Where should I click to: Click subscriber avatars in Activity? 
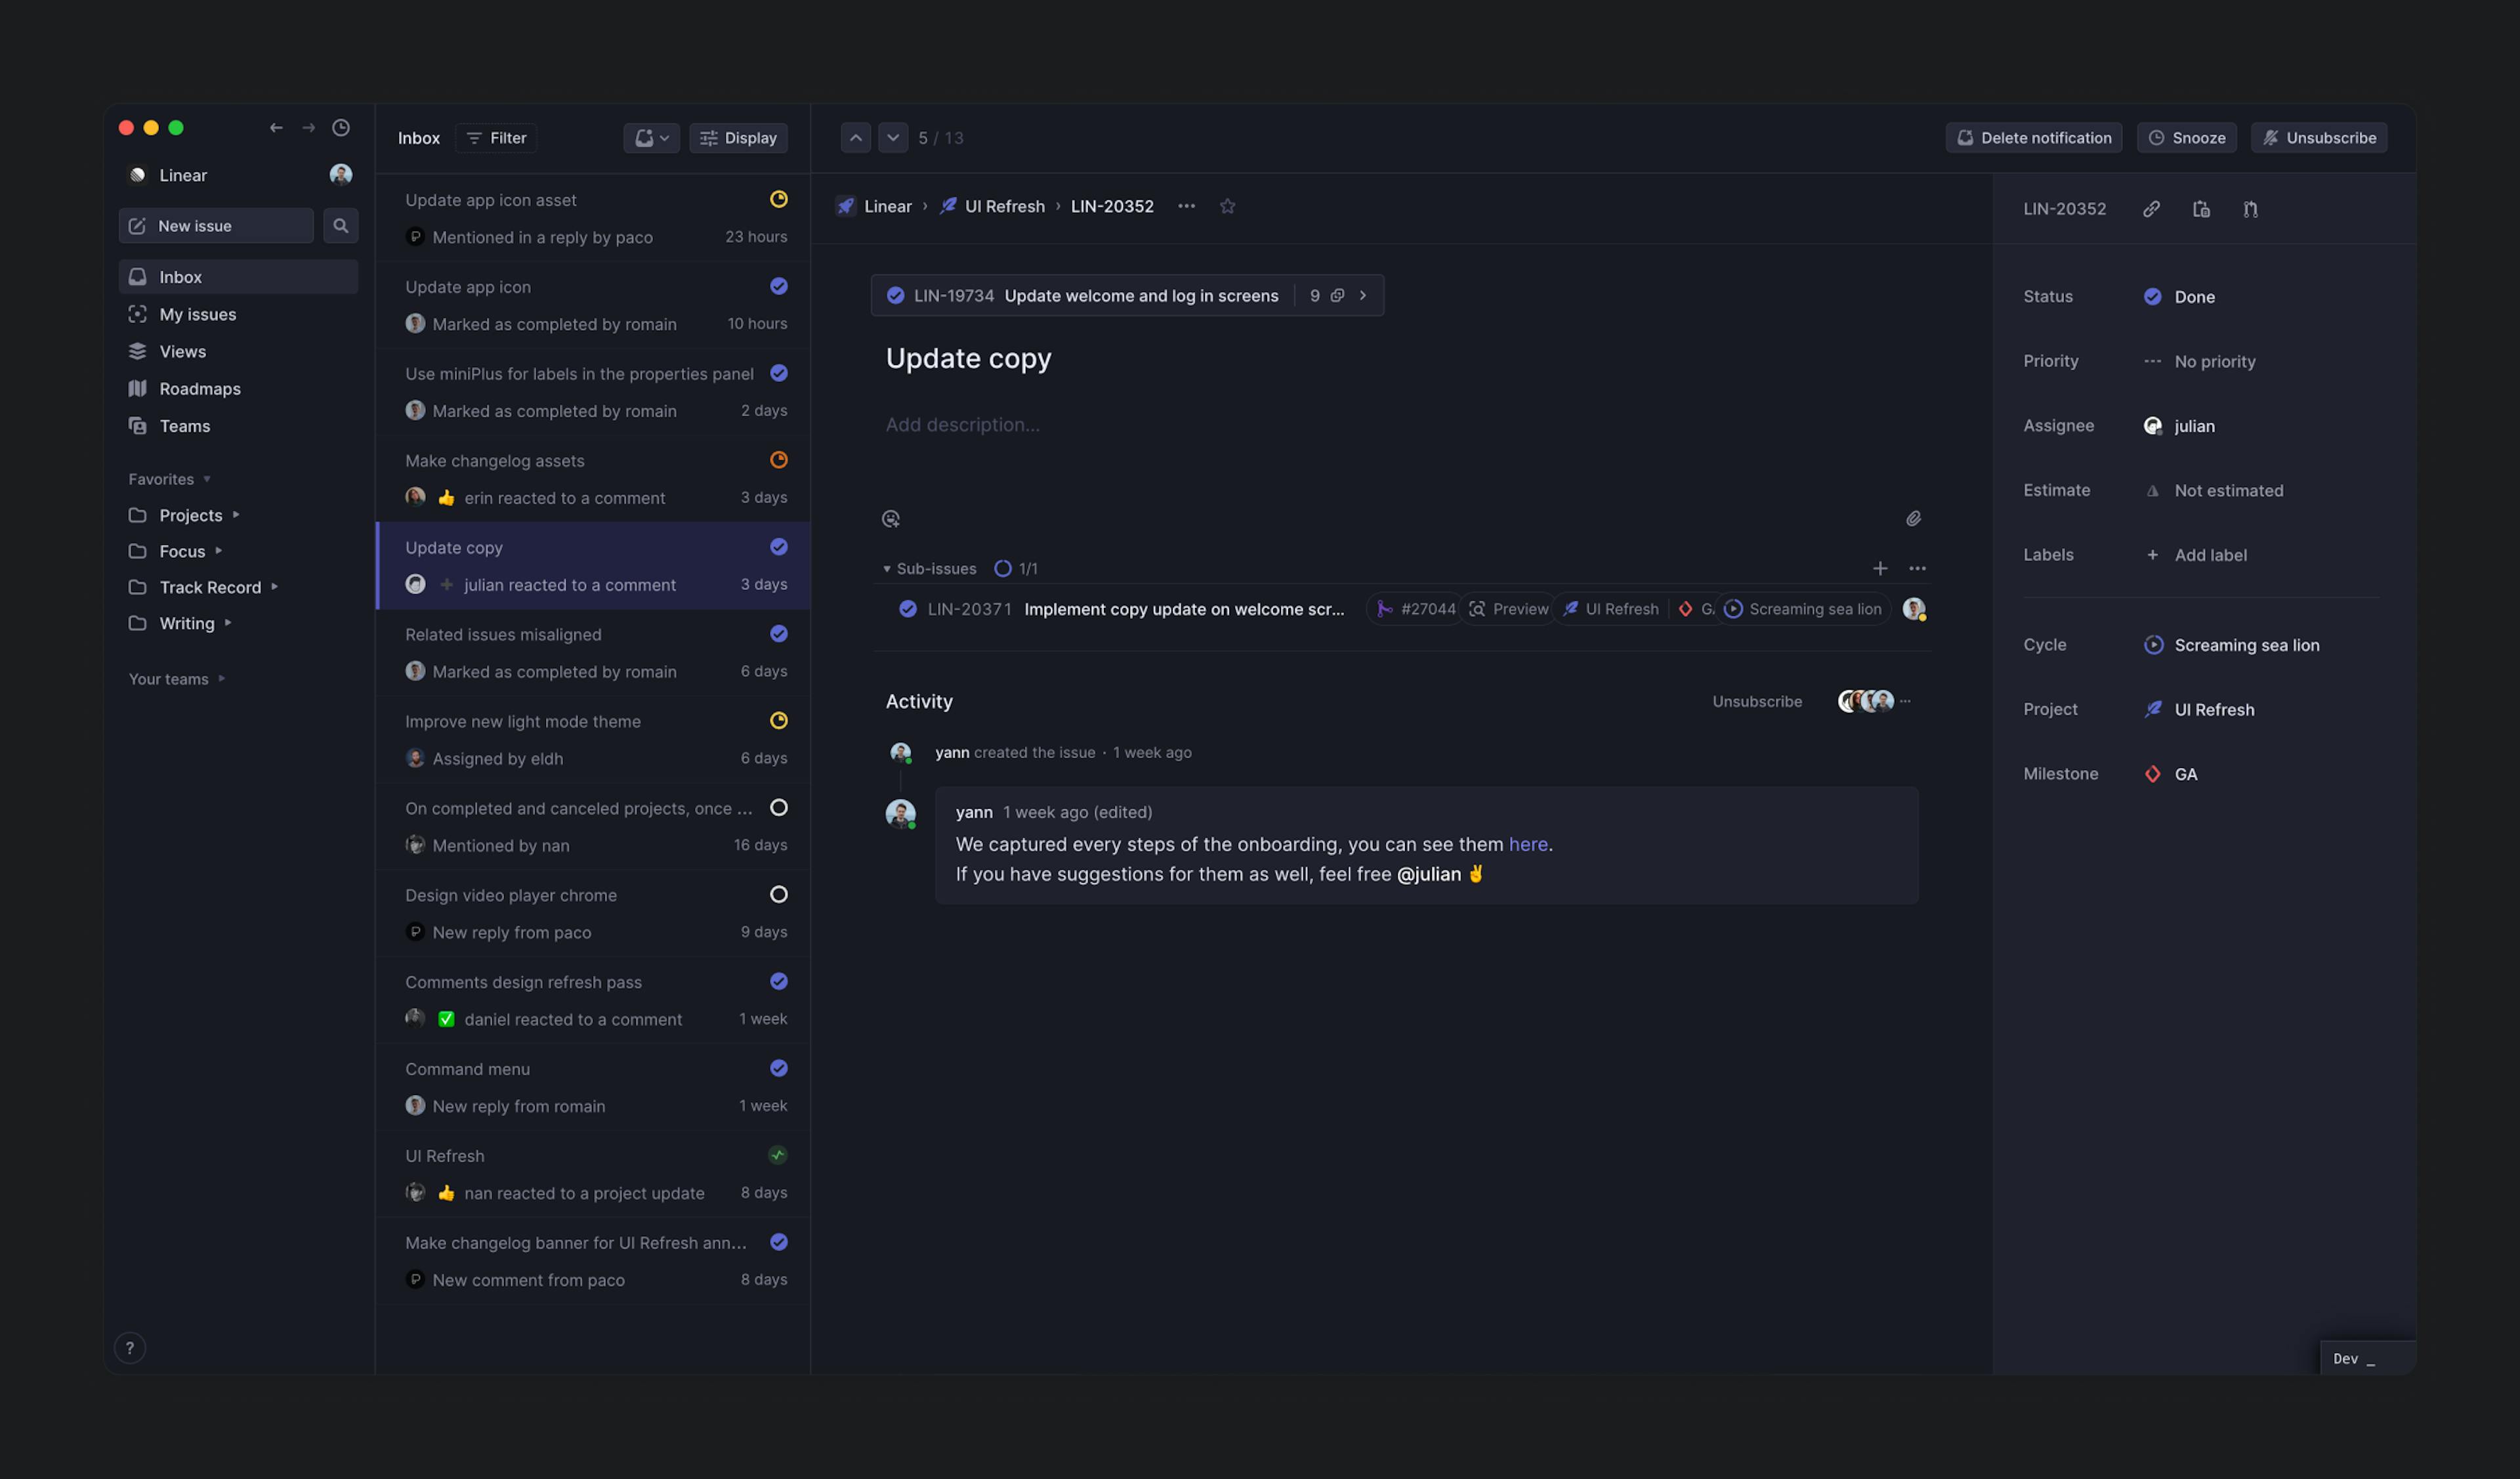[x=1866, y=701]
